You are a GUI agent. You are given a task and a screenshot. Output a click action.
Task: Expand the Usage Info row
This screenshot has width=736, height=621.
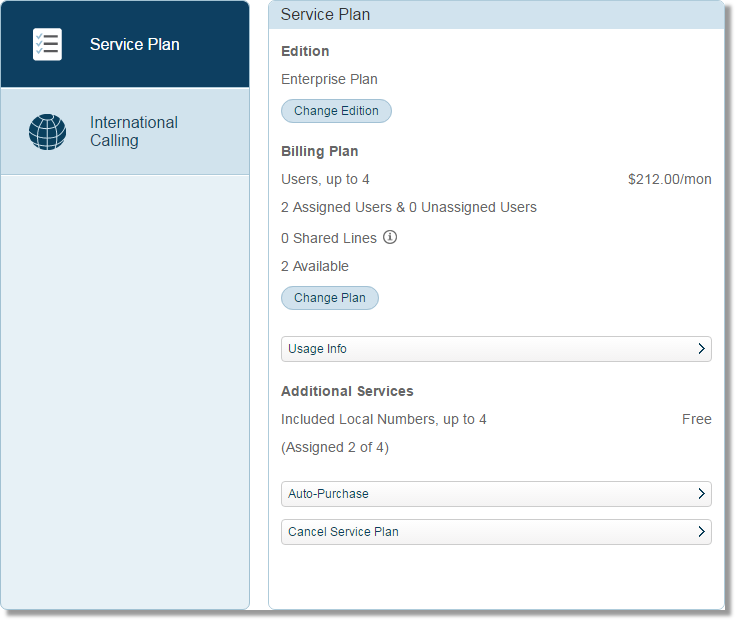click(x=496, y=349)
